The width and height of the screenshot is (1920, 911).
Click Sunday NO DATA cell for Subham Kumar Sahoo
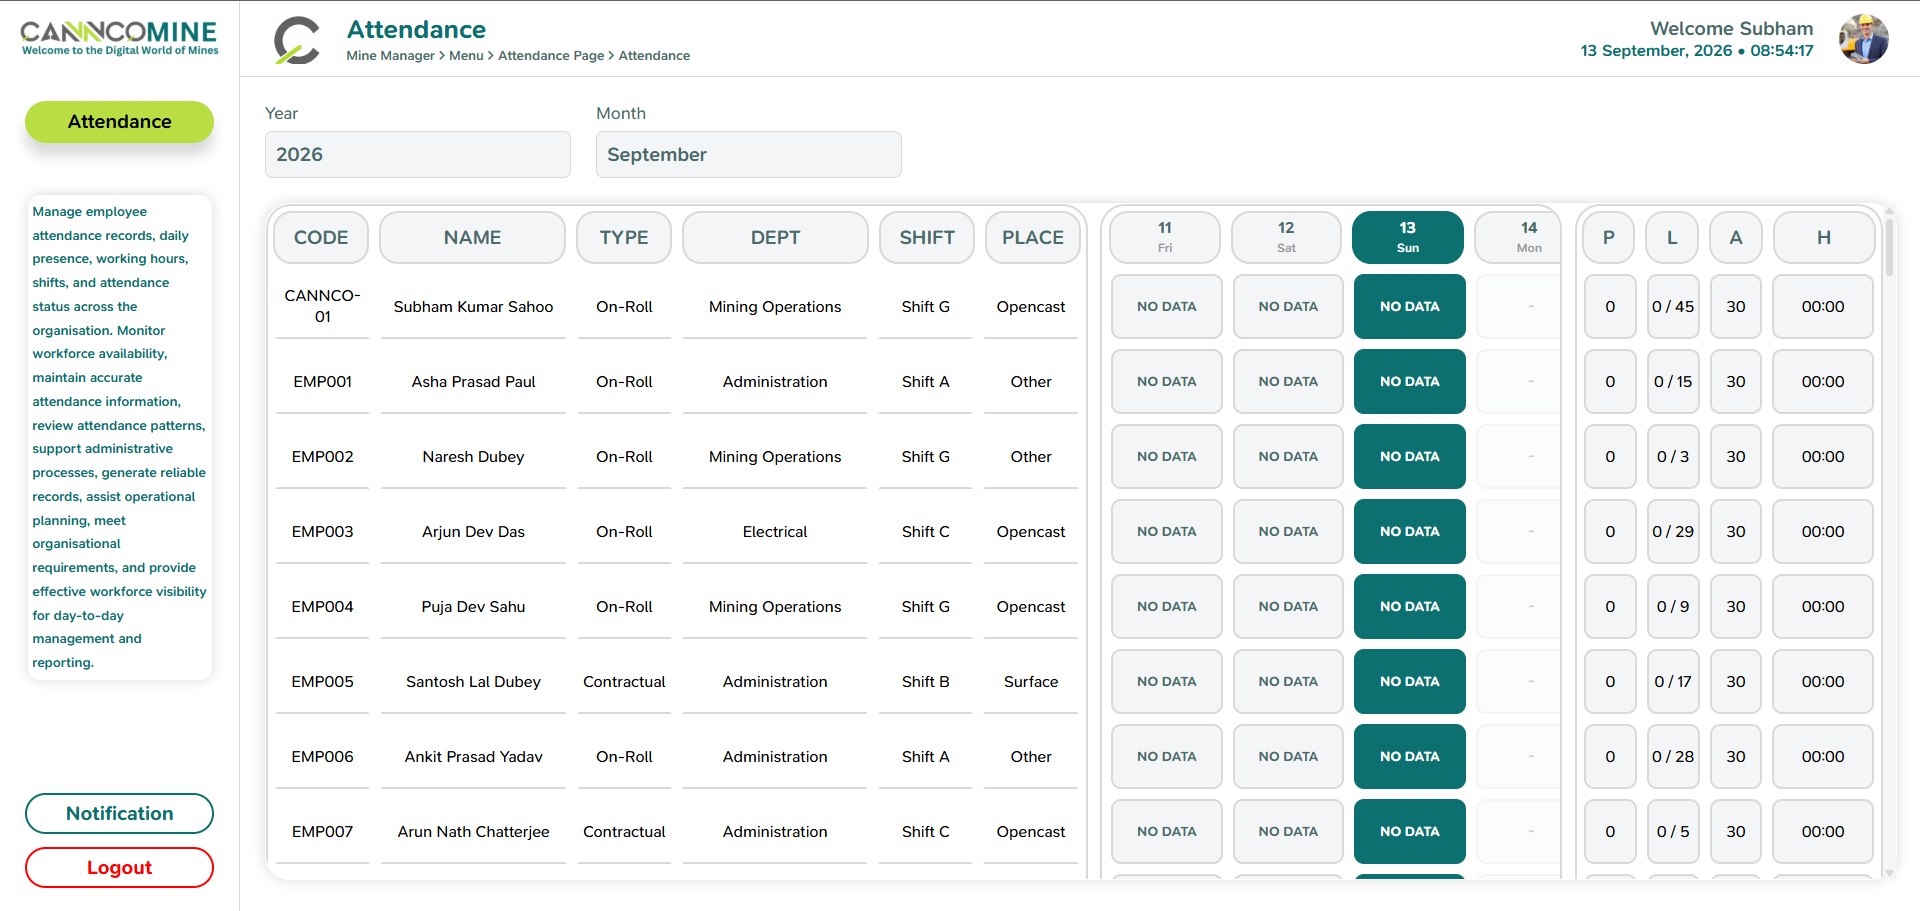pos(1410,307)
